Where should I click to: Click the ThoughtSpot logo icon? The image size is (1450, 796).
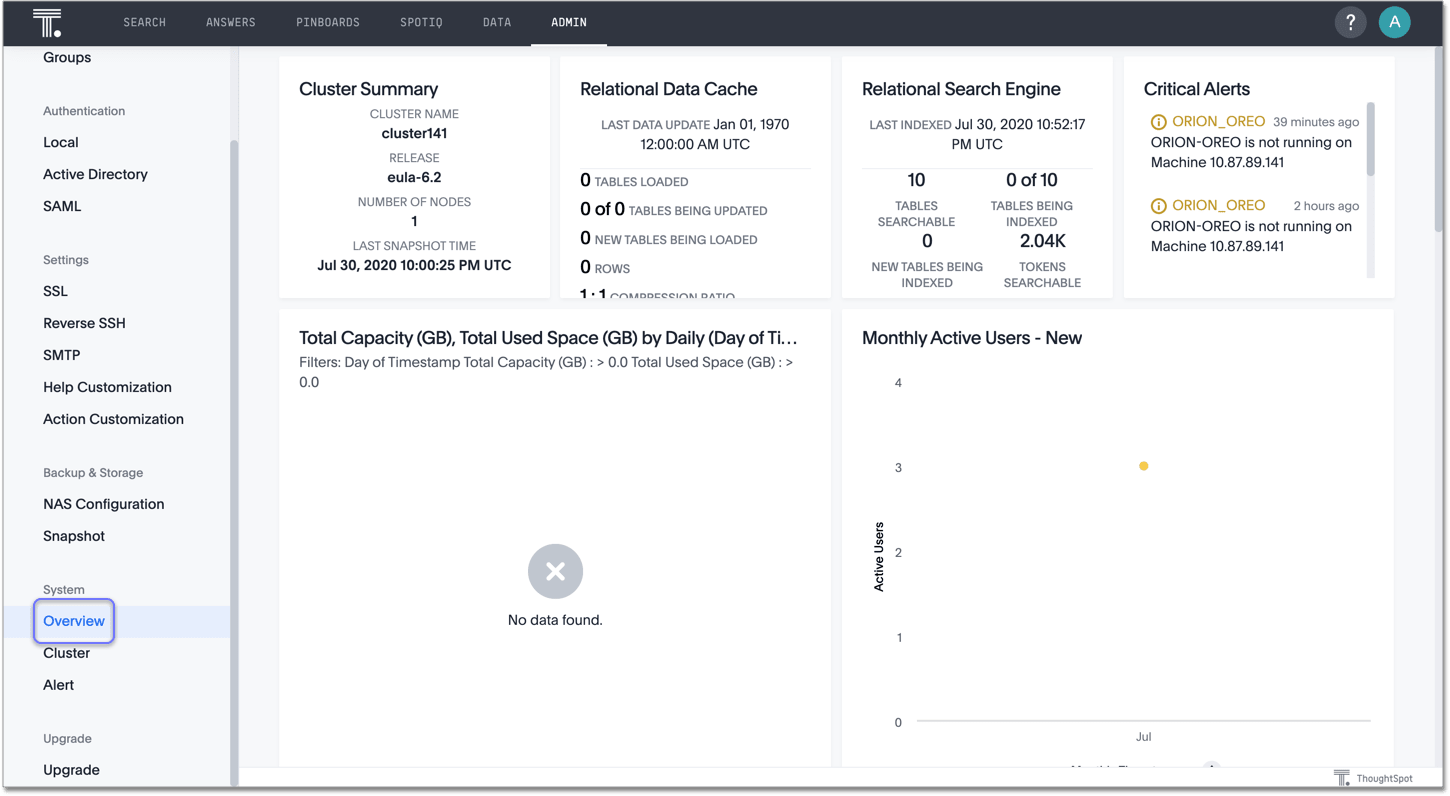coord(47,22)
